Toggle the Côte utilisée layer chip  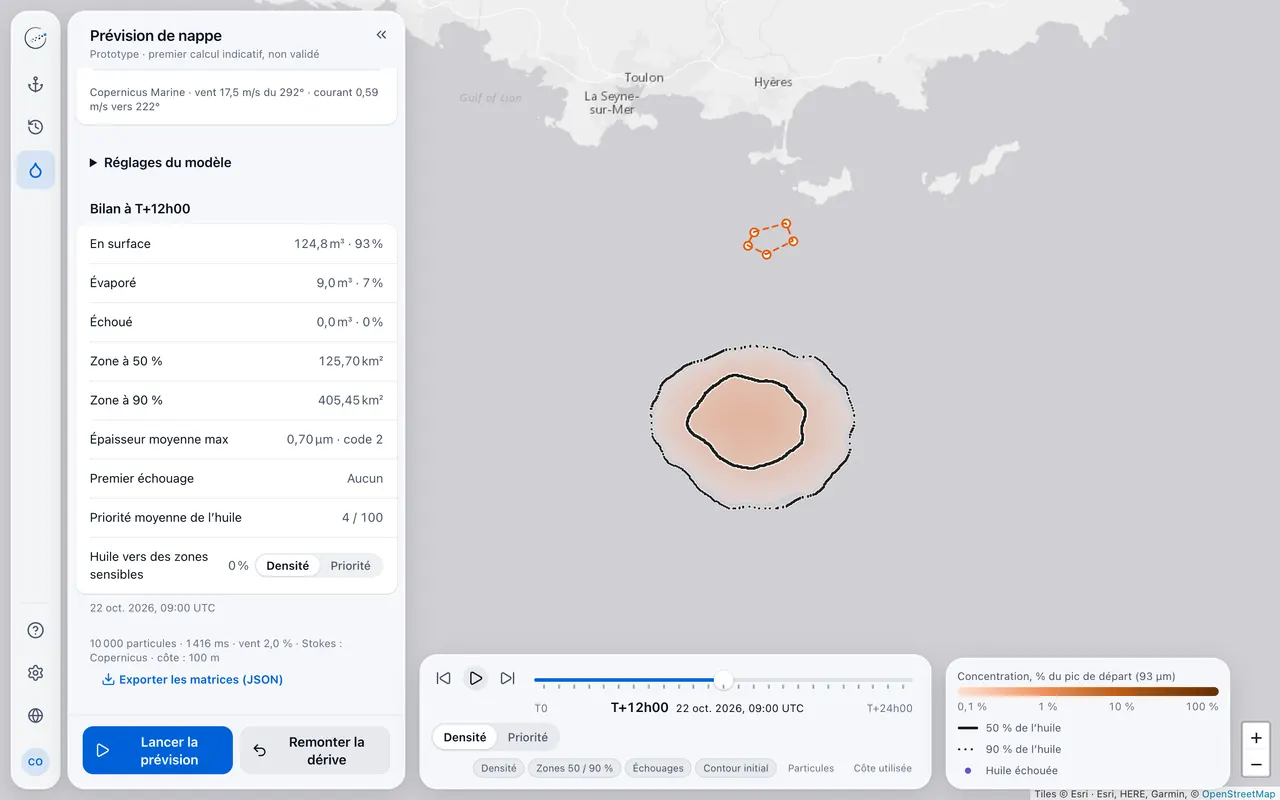883,768
